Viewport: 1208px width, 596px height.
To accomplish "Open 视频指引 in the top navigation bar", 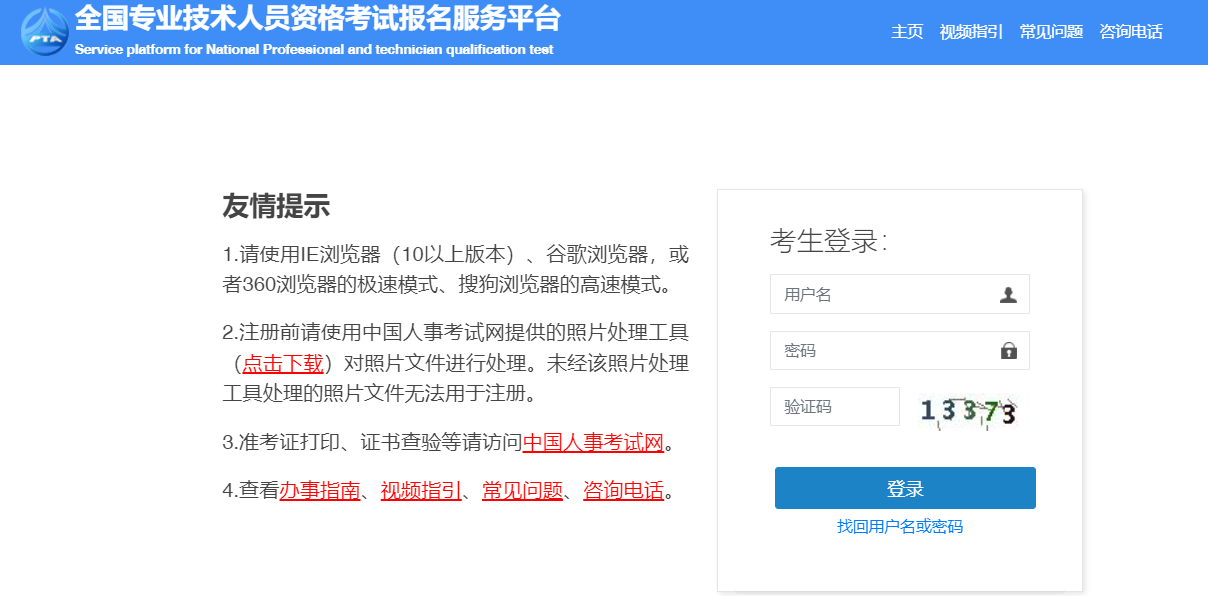I will 970,32.
